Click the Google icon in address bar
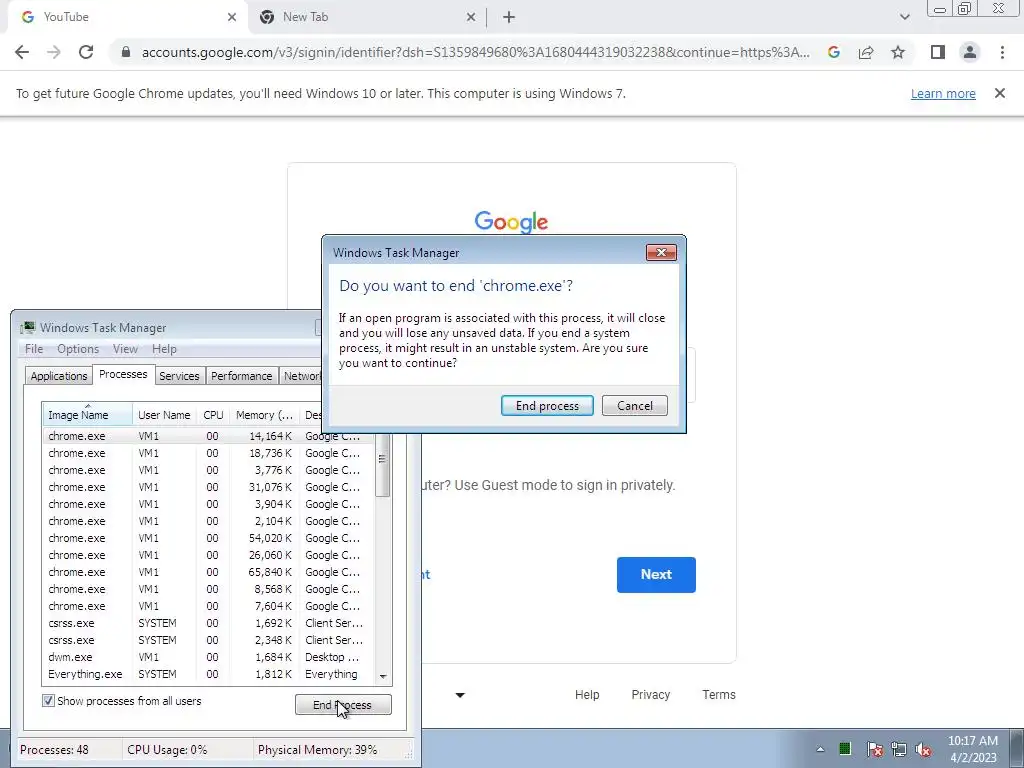This screenshot has width=1024, height=768. pyautogui.click(x=833, y=52)
